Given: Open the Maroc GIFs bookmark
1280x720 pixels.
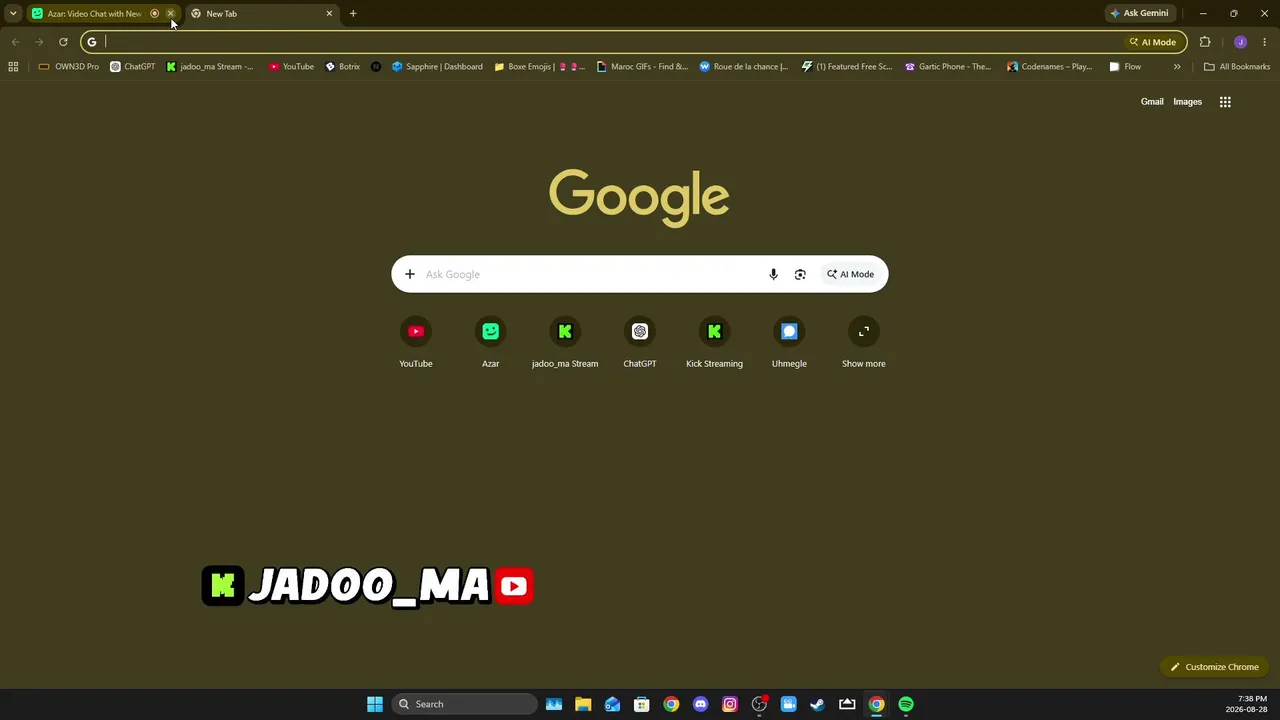Looking at the screenshot, I should click(642, 67).
